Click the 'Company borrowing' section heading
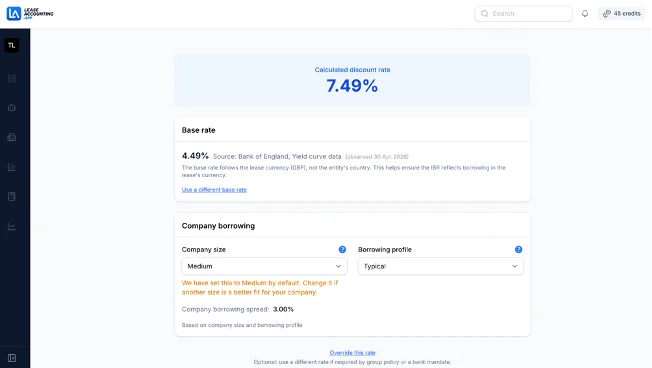The height and width of the screenshot is (368, 652). tap(218, 226)
